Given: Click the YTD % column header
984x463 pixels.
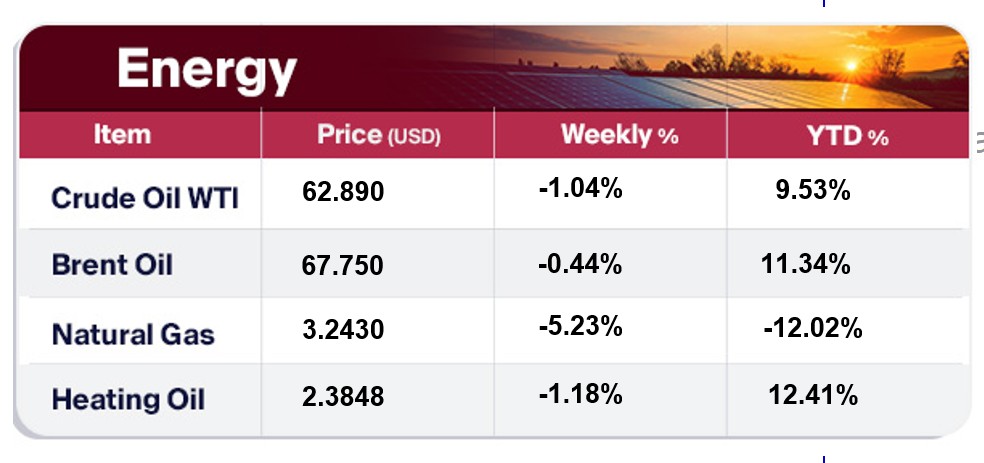Looking at the screenshot, I should click(x=848, y=136).
